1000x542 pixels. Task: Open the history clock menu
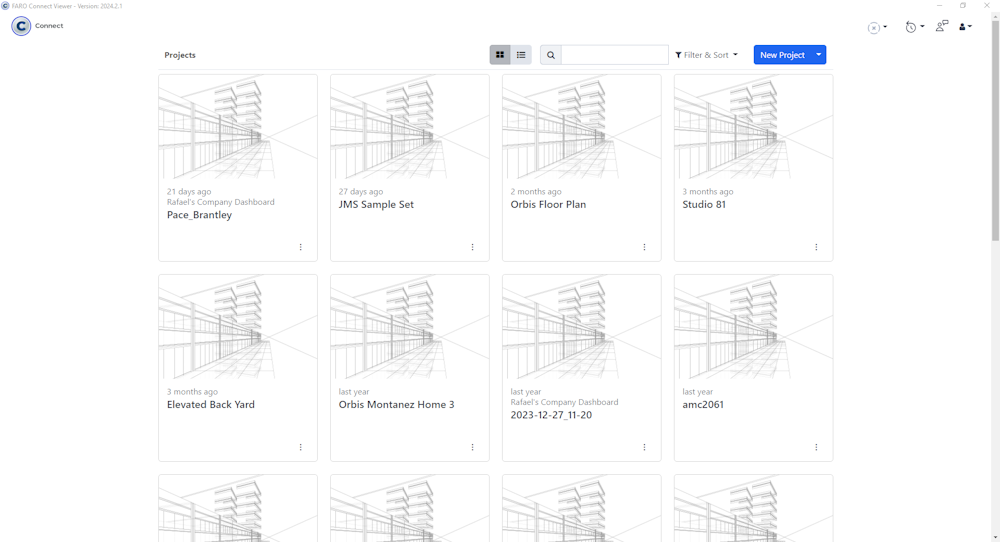(914, 27)
